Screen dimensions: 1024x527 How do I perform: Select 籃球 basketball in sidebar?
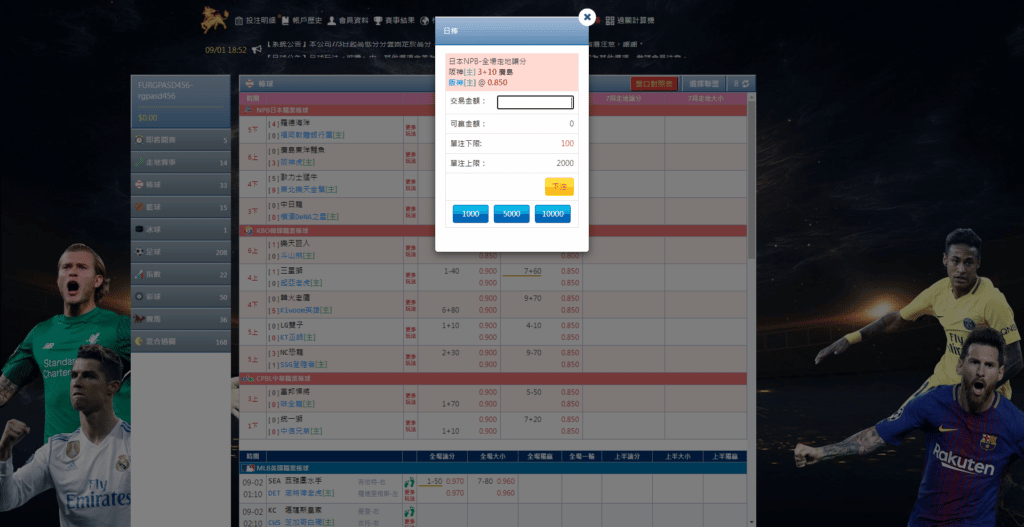coord(181,207)
